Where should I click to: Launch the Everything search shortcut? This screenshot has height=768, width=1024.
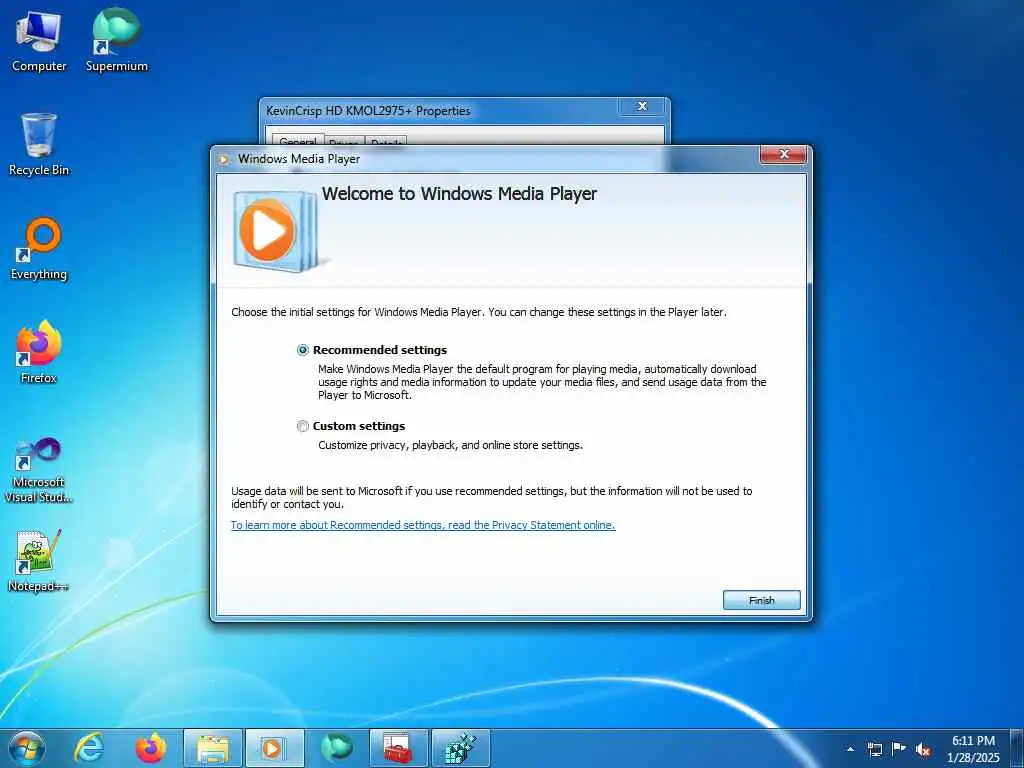[39, 249]
